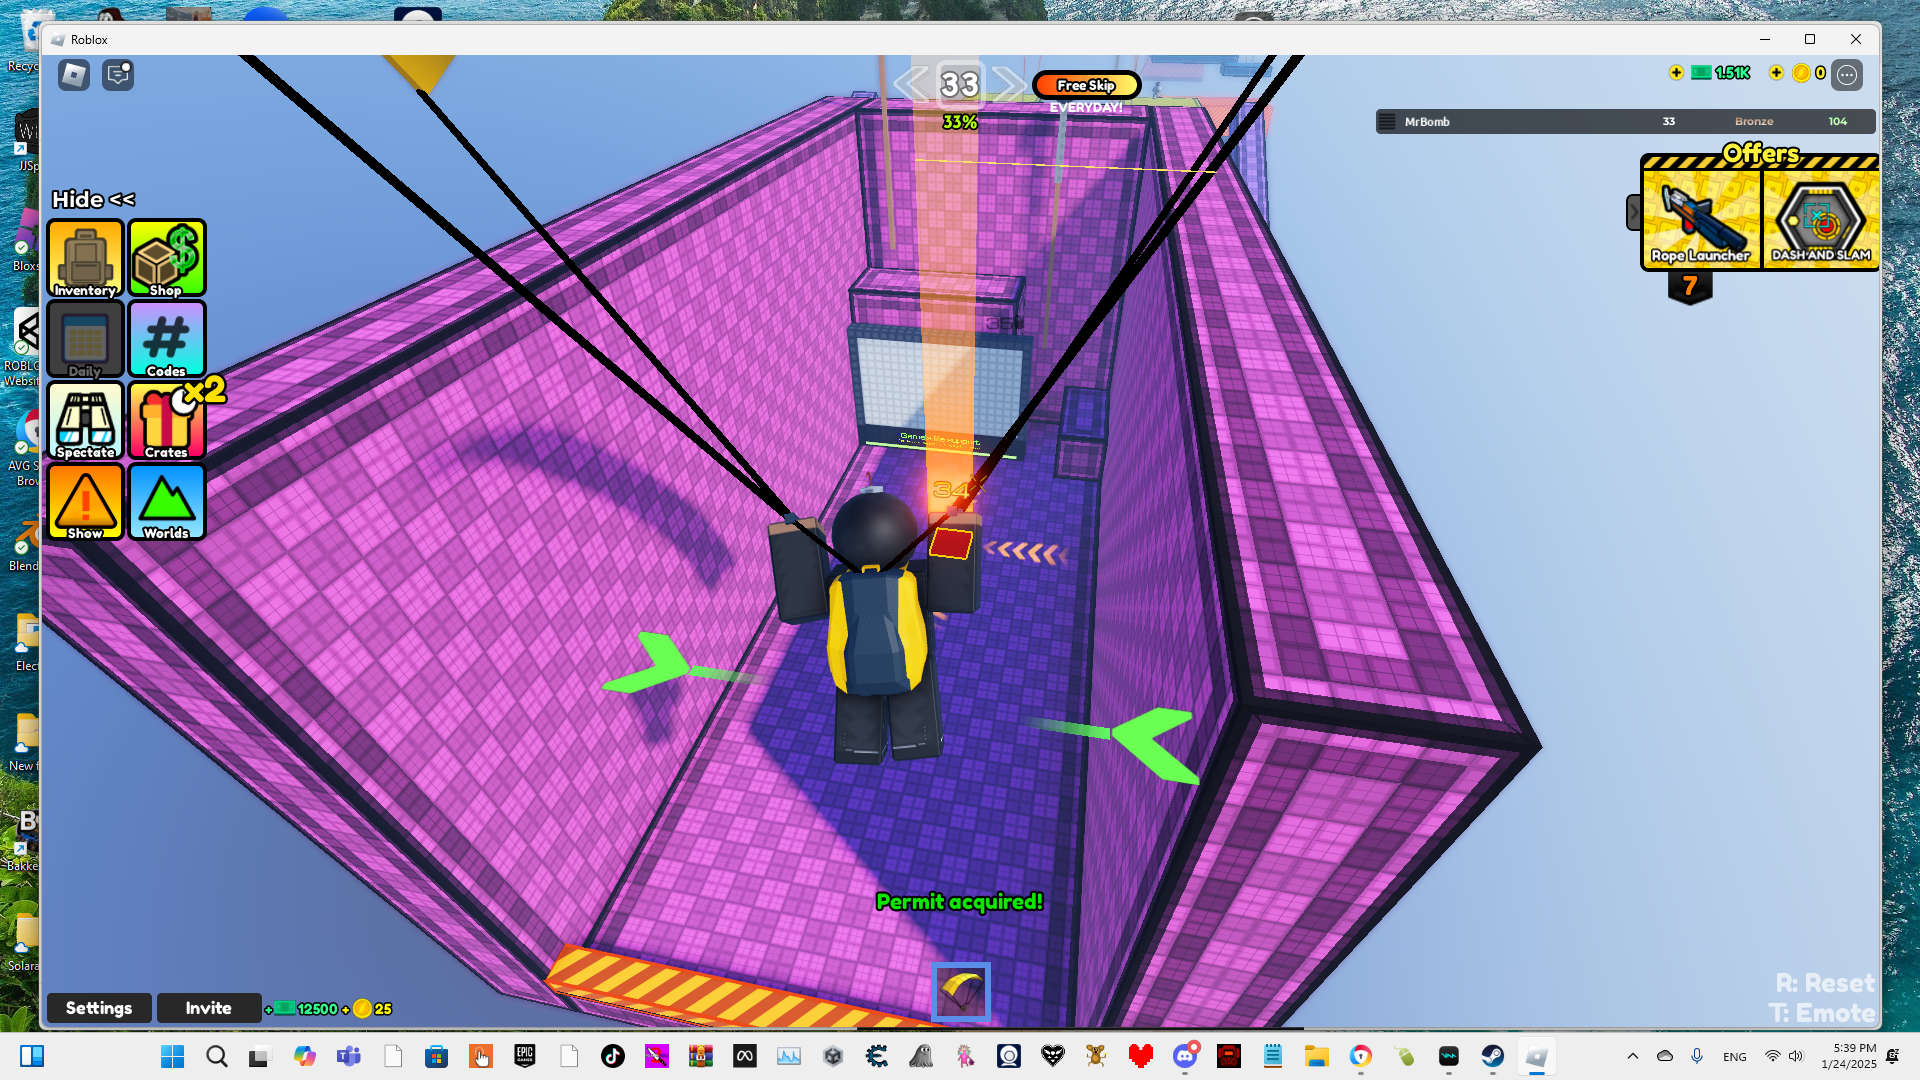Go to next stage with right arrow
This screenshot has height=1080, width=1920.
click(x=1008, y=84)
